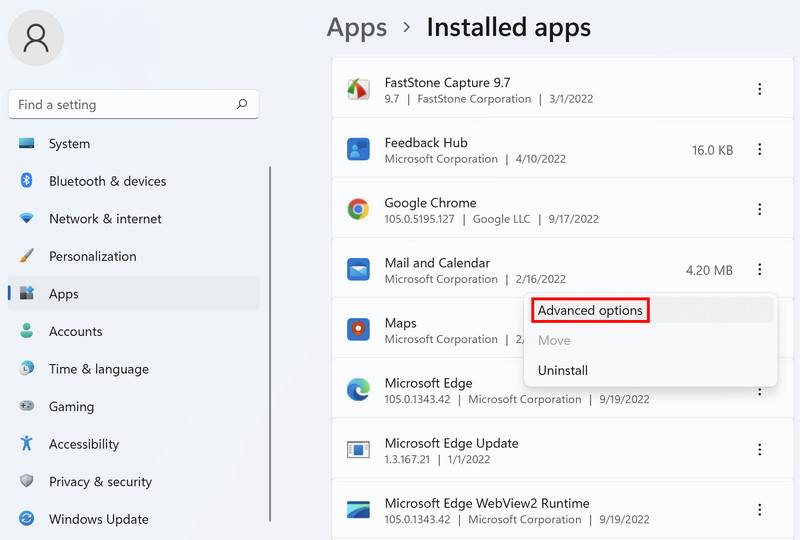Click the Windows Update sync icon
Screen dimensions: 800x540
click(27, 519)
